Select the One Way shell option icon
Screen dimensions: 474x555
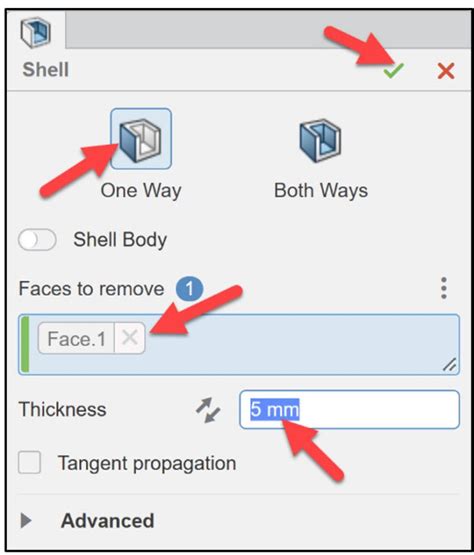click(141, 139)
